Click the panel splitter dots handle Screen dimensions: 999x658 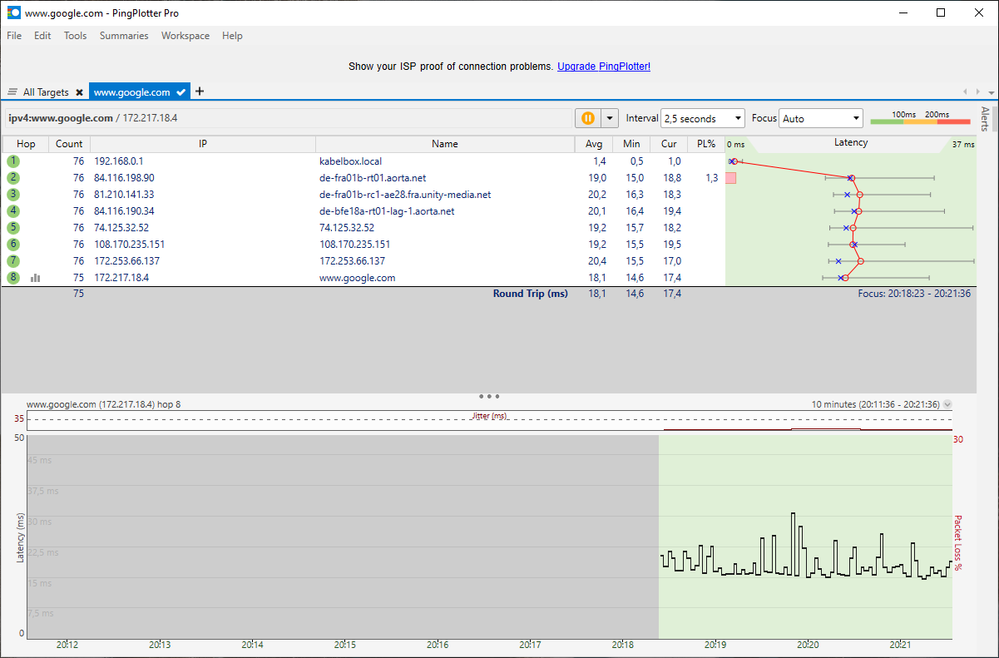coord(489,395)
